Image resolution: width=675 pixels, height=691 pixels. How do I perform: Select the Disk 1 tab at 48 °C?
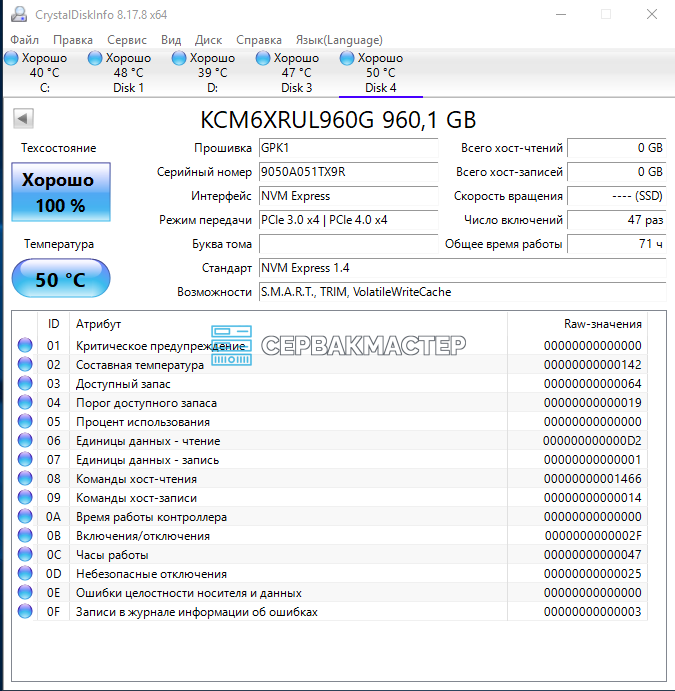[x=128, y=73]
